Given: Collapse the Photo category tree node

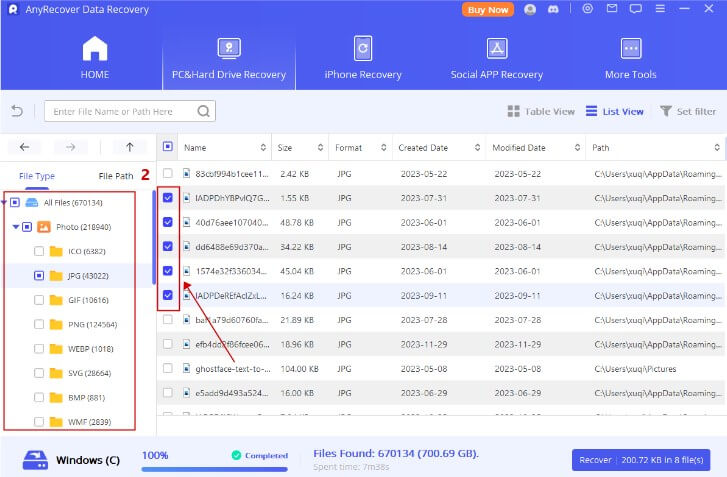Looking at the screenshot, I should pyautogui.click(x=15, y=227).
